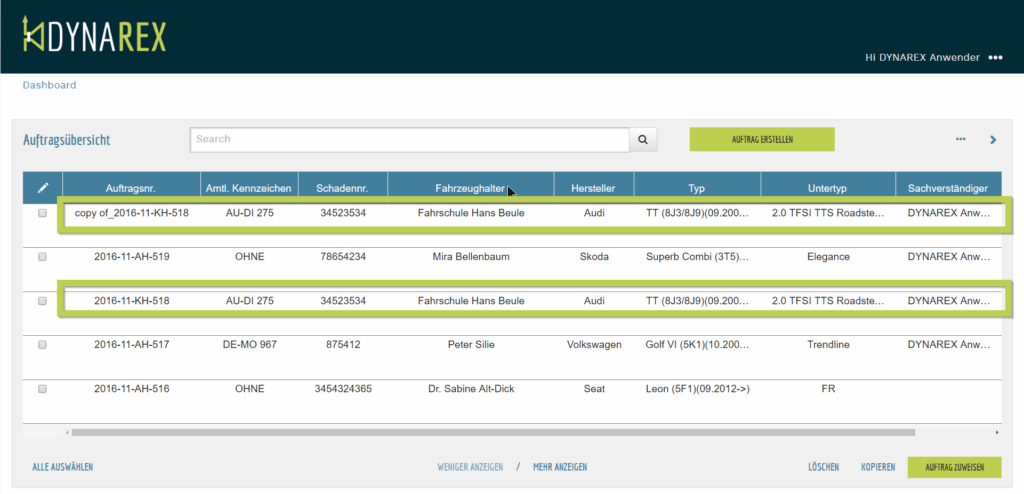The height and width of the screenshot is (494, 1024).
Task: Click the magnifier search icon button
Action: click(x=643, y=140)
